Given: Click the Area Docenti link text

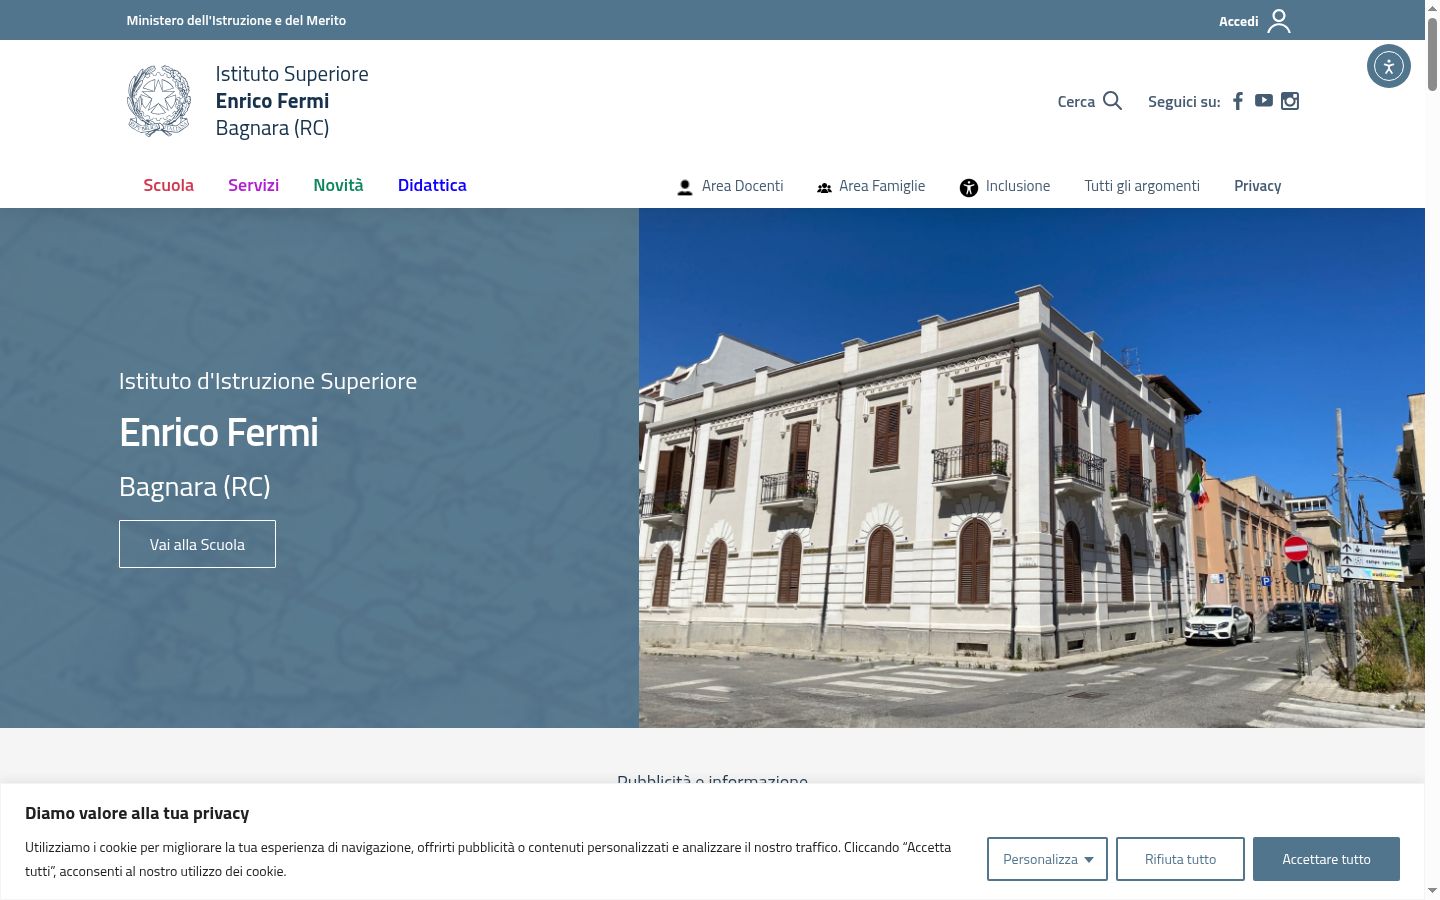Looking at the screenshot, I should pyautogui.click(x=742, y=186).
